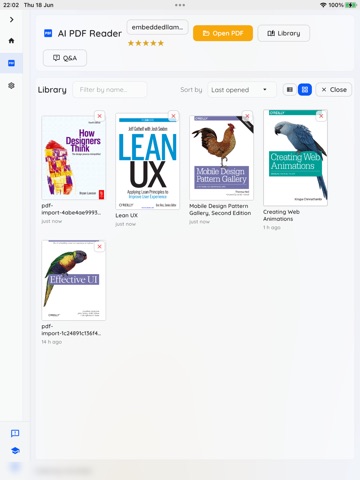This screenshot has height=480, width=360.
Task: Click the five-star rating
Action: pyautogui.click(x=146, y=43)
